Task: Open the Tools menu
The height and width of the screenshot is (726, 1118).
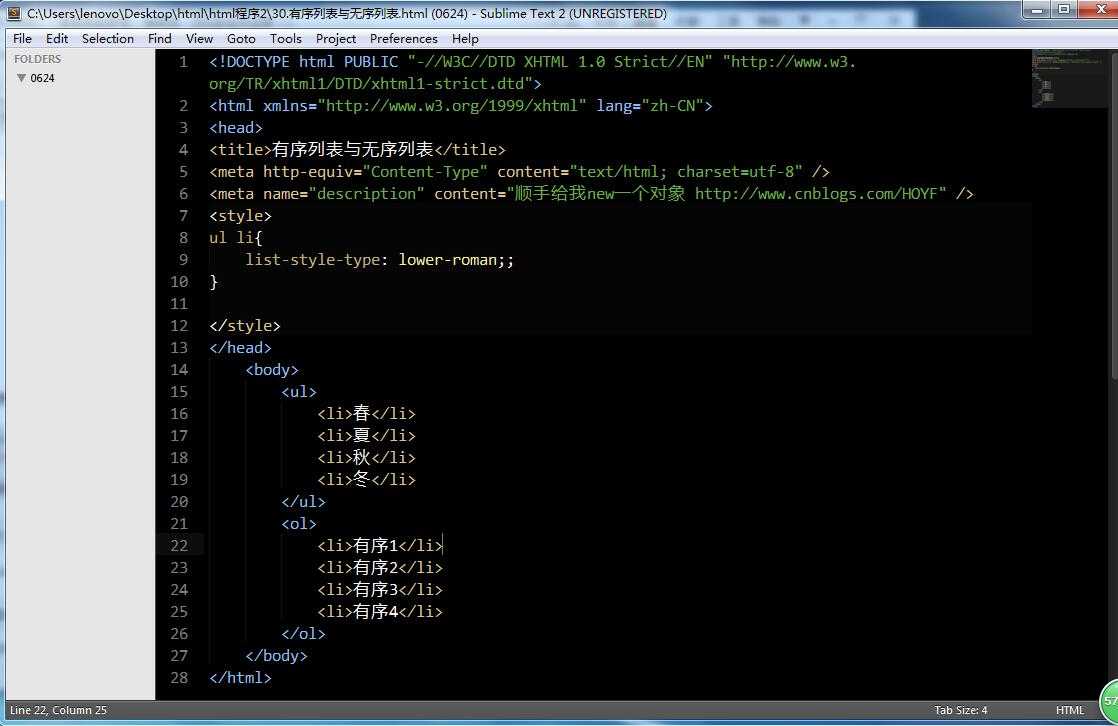Action: (x=285, y=39)
